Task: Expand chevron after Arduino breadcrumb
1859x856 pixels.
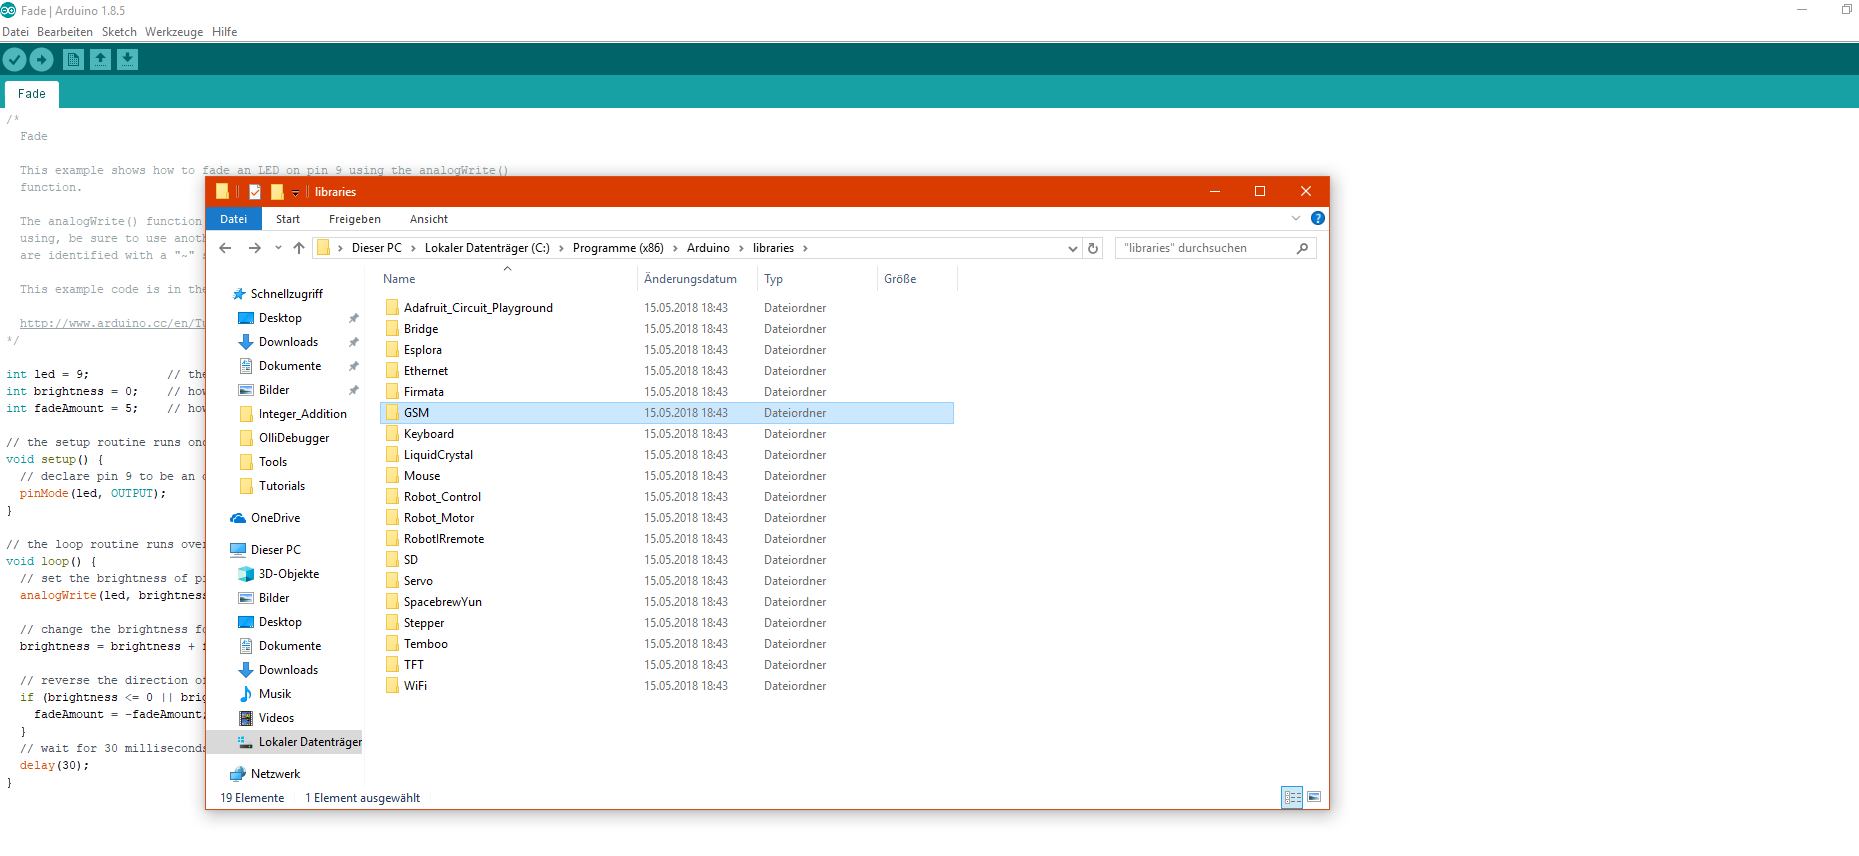Action: point(741,248)
